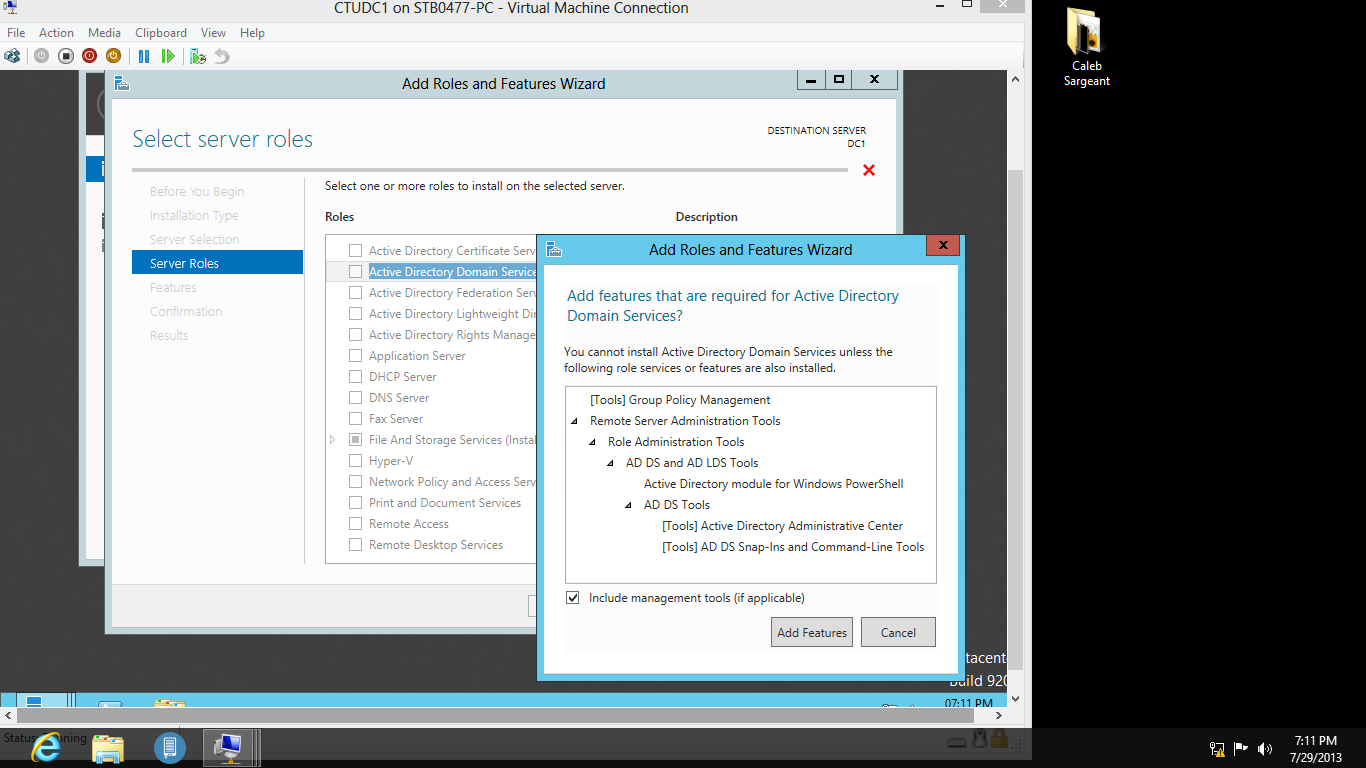Cancel the add features dialog

click(898, 632)
